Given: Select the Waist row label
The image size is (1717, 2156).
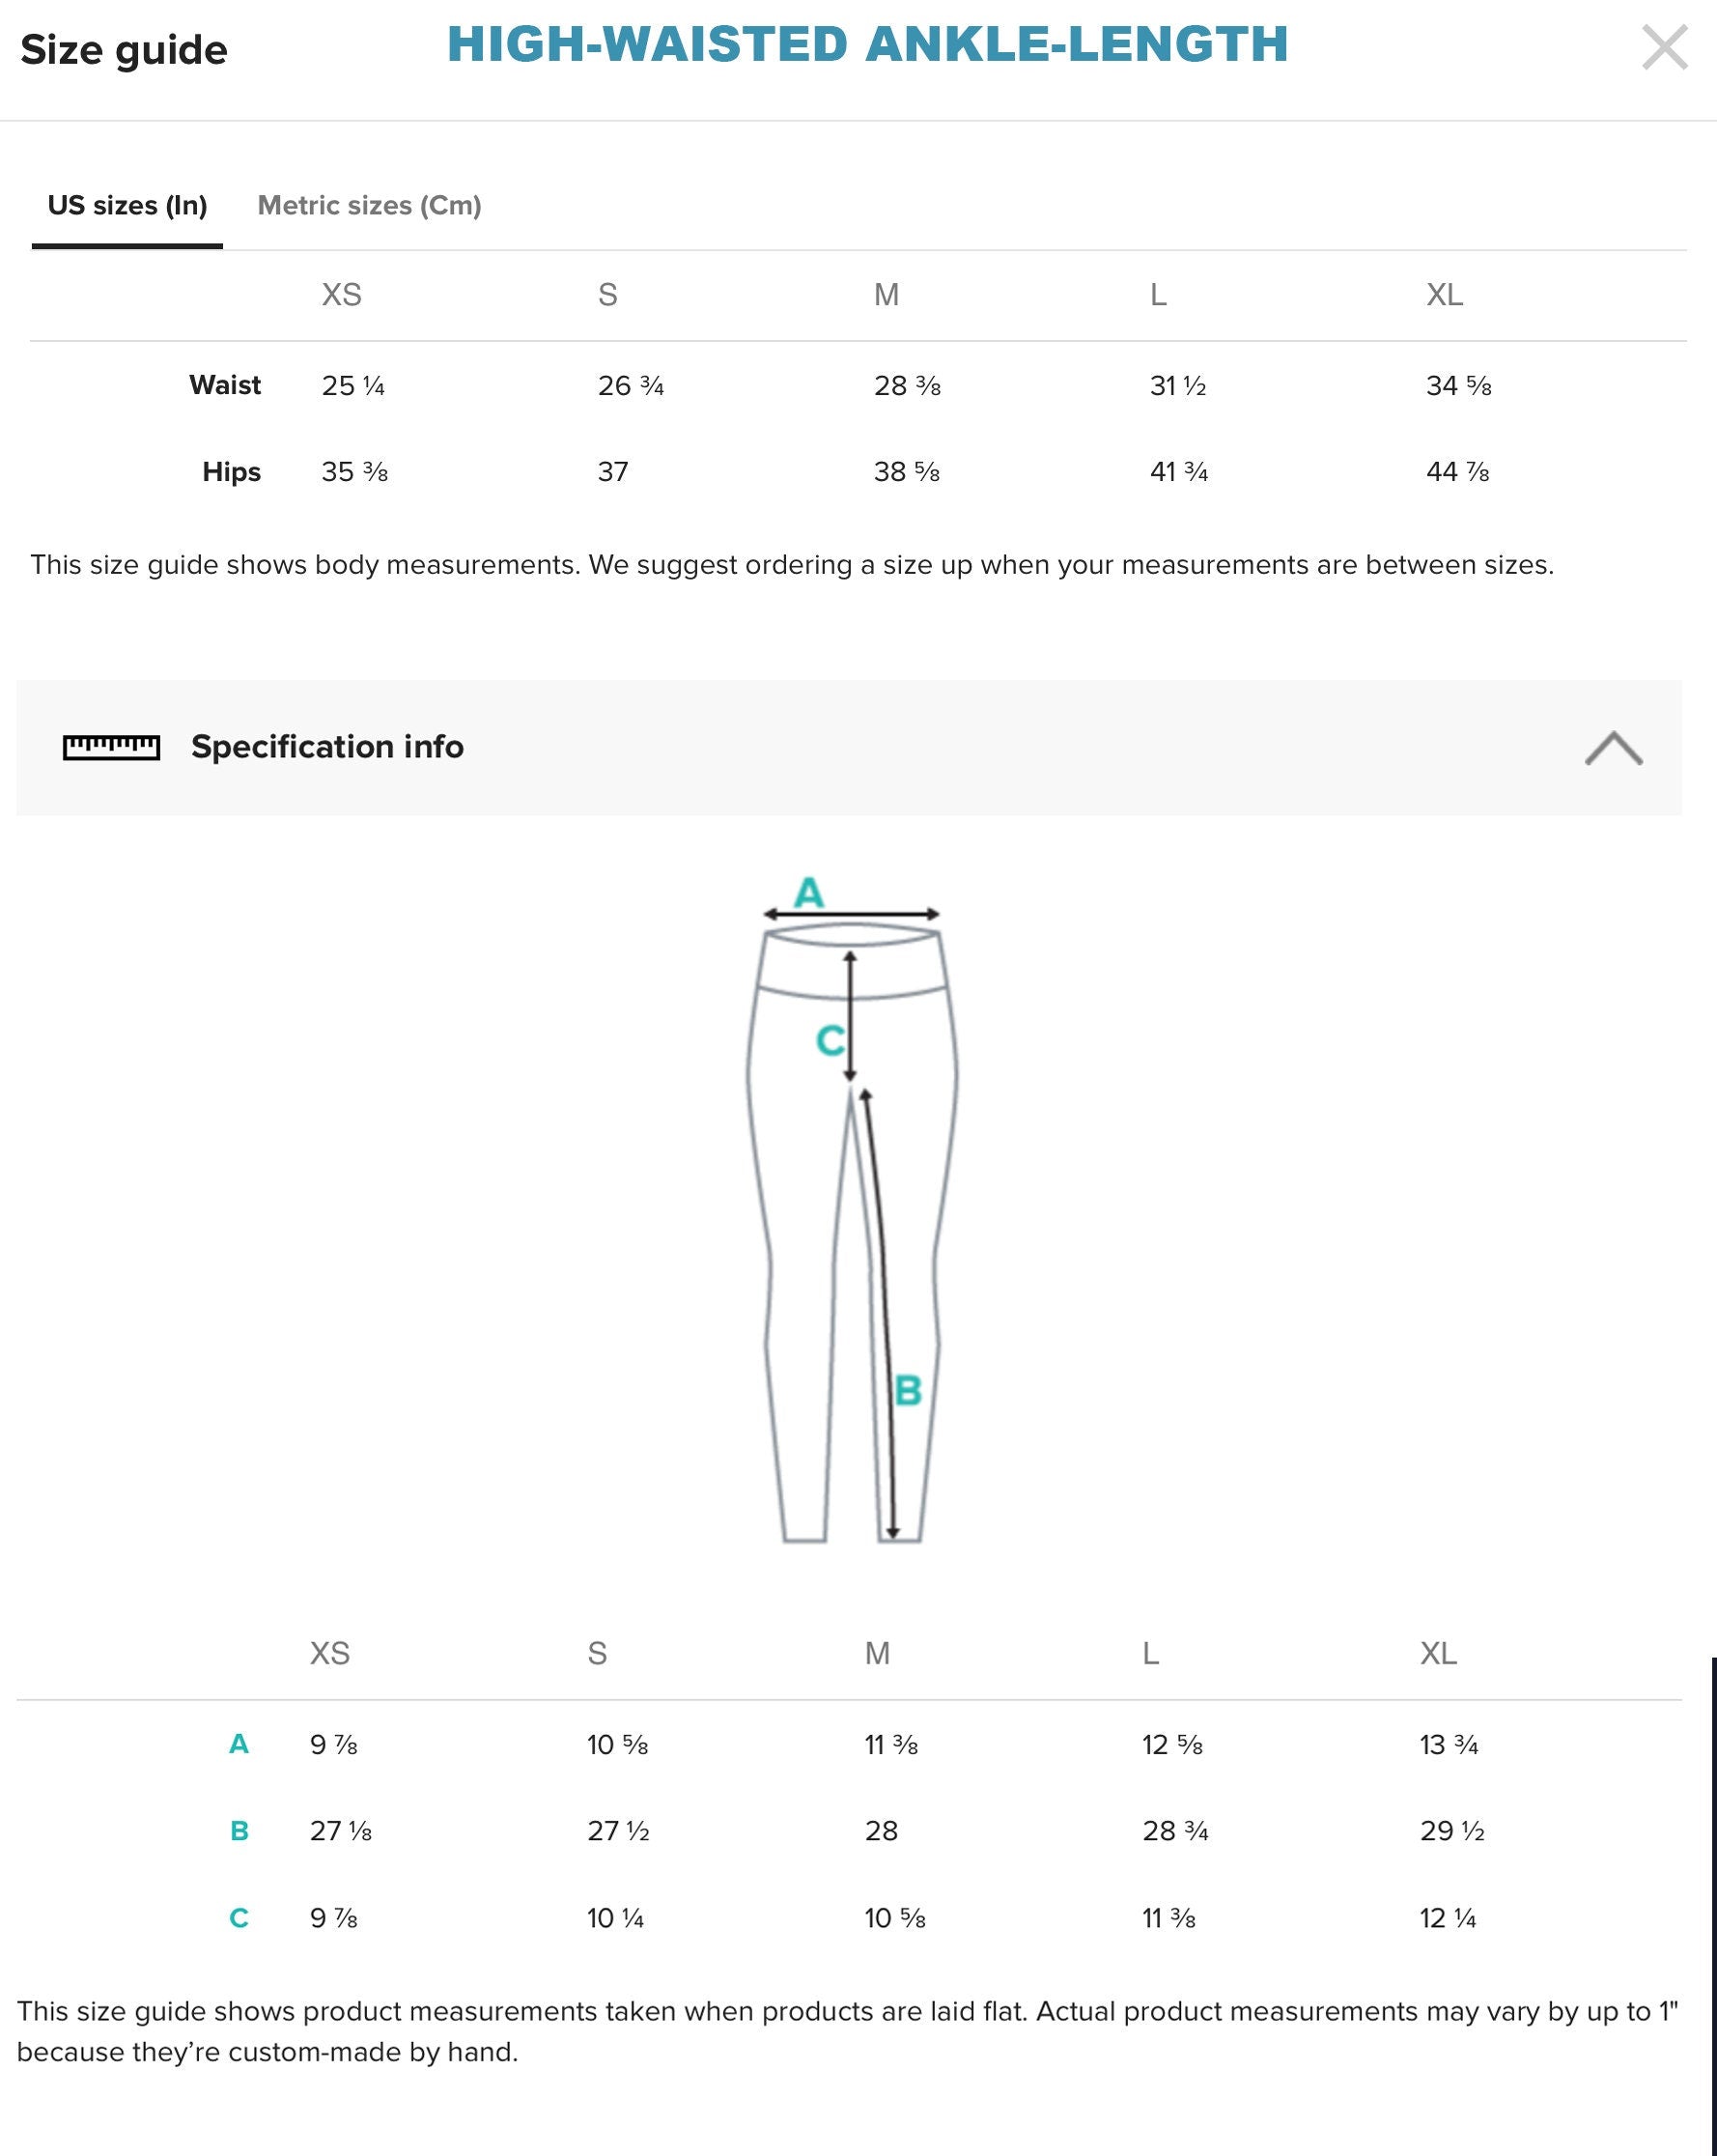Looking at the screenshot, I should pos(225,385).
